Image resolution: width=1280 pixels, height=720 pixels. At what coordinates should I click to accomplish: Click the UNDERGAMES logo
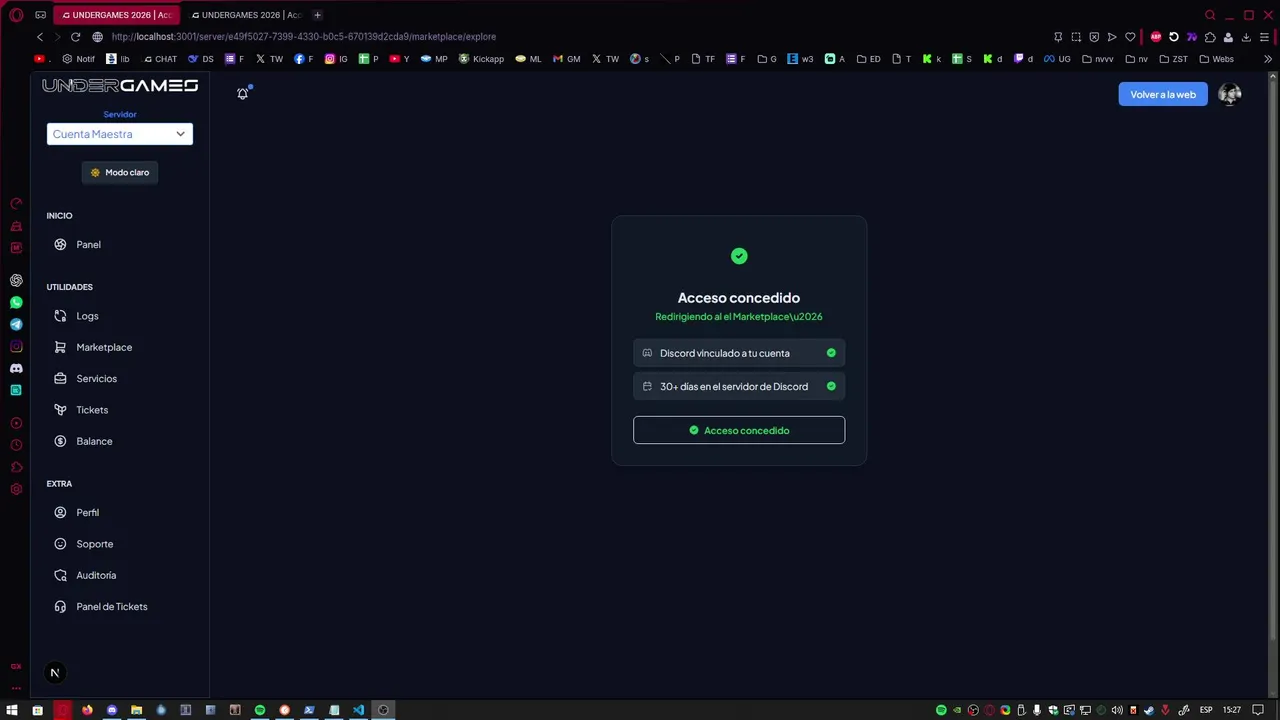120,86
